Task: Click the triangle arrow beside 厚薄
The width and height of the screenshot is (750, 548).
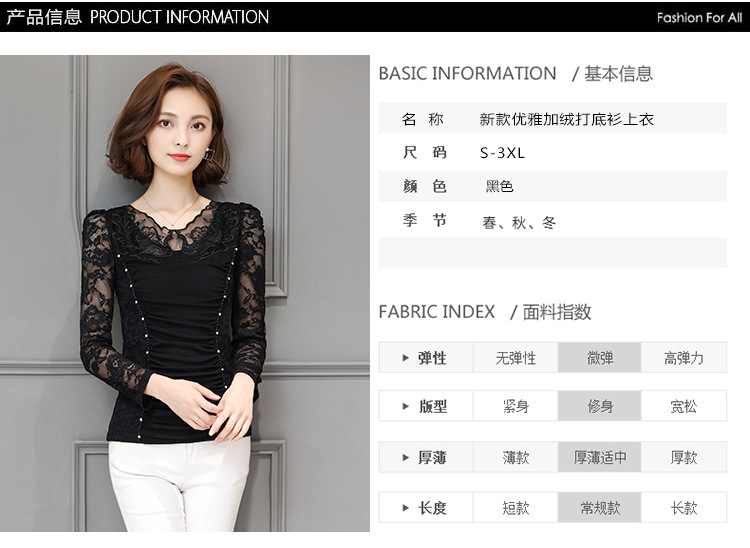Action: [x=406, y=458]
